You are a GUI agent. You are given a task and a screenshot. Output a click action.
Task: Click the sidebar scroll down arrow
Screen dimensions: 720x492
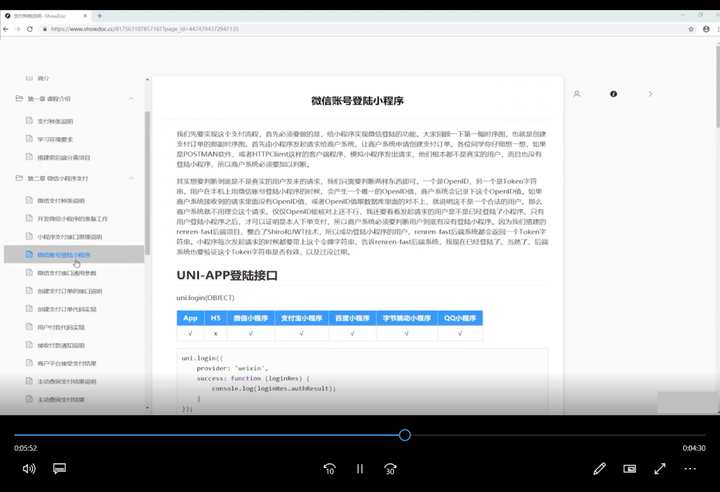pos(147,407)
